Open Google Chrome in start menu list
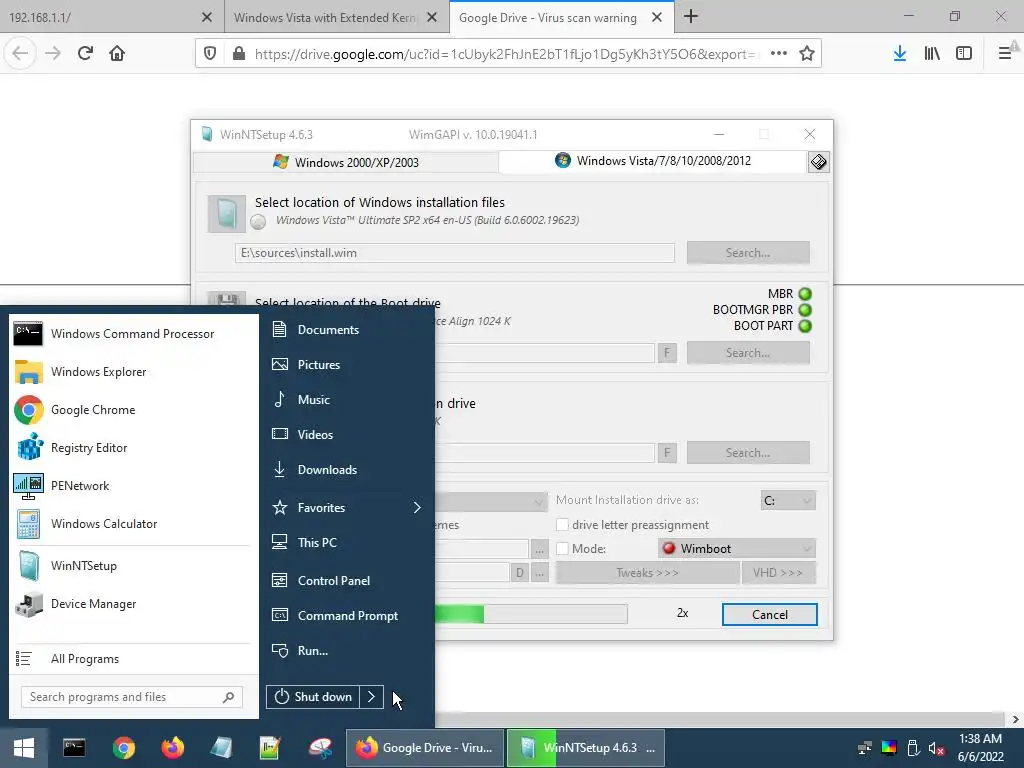Image resolution: width=1024 pixels, height=768 pixels. 131,409
